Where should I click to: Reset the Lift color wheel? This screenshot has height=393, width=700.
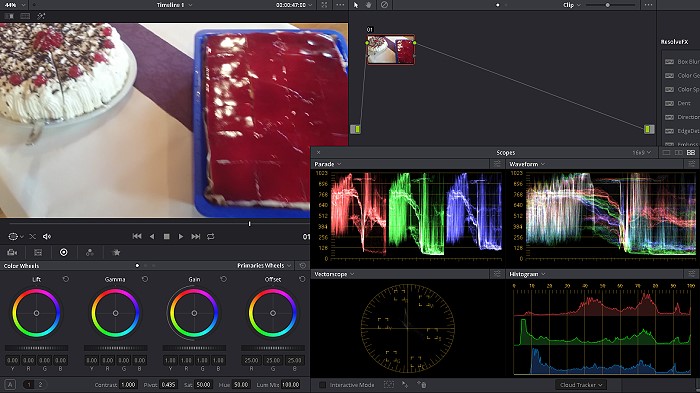point(66,279)
